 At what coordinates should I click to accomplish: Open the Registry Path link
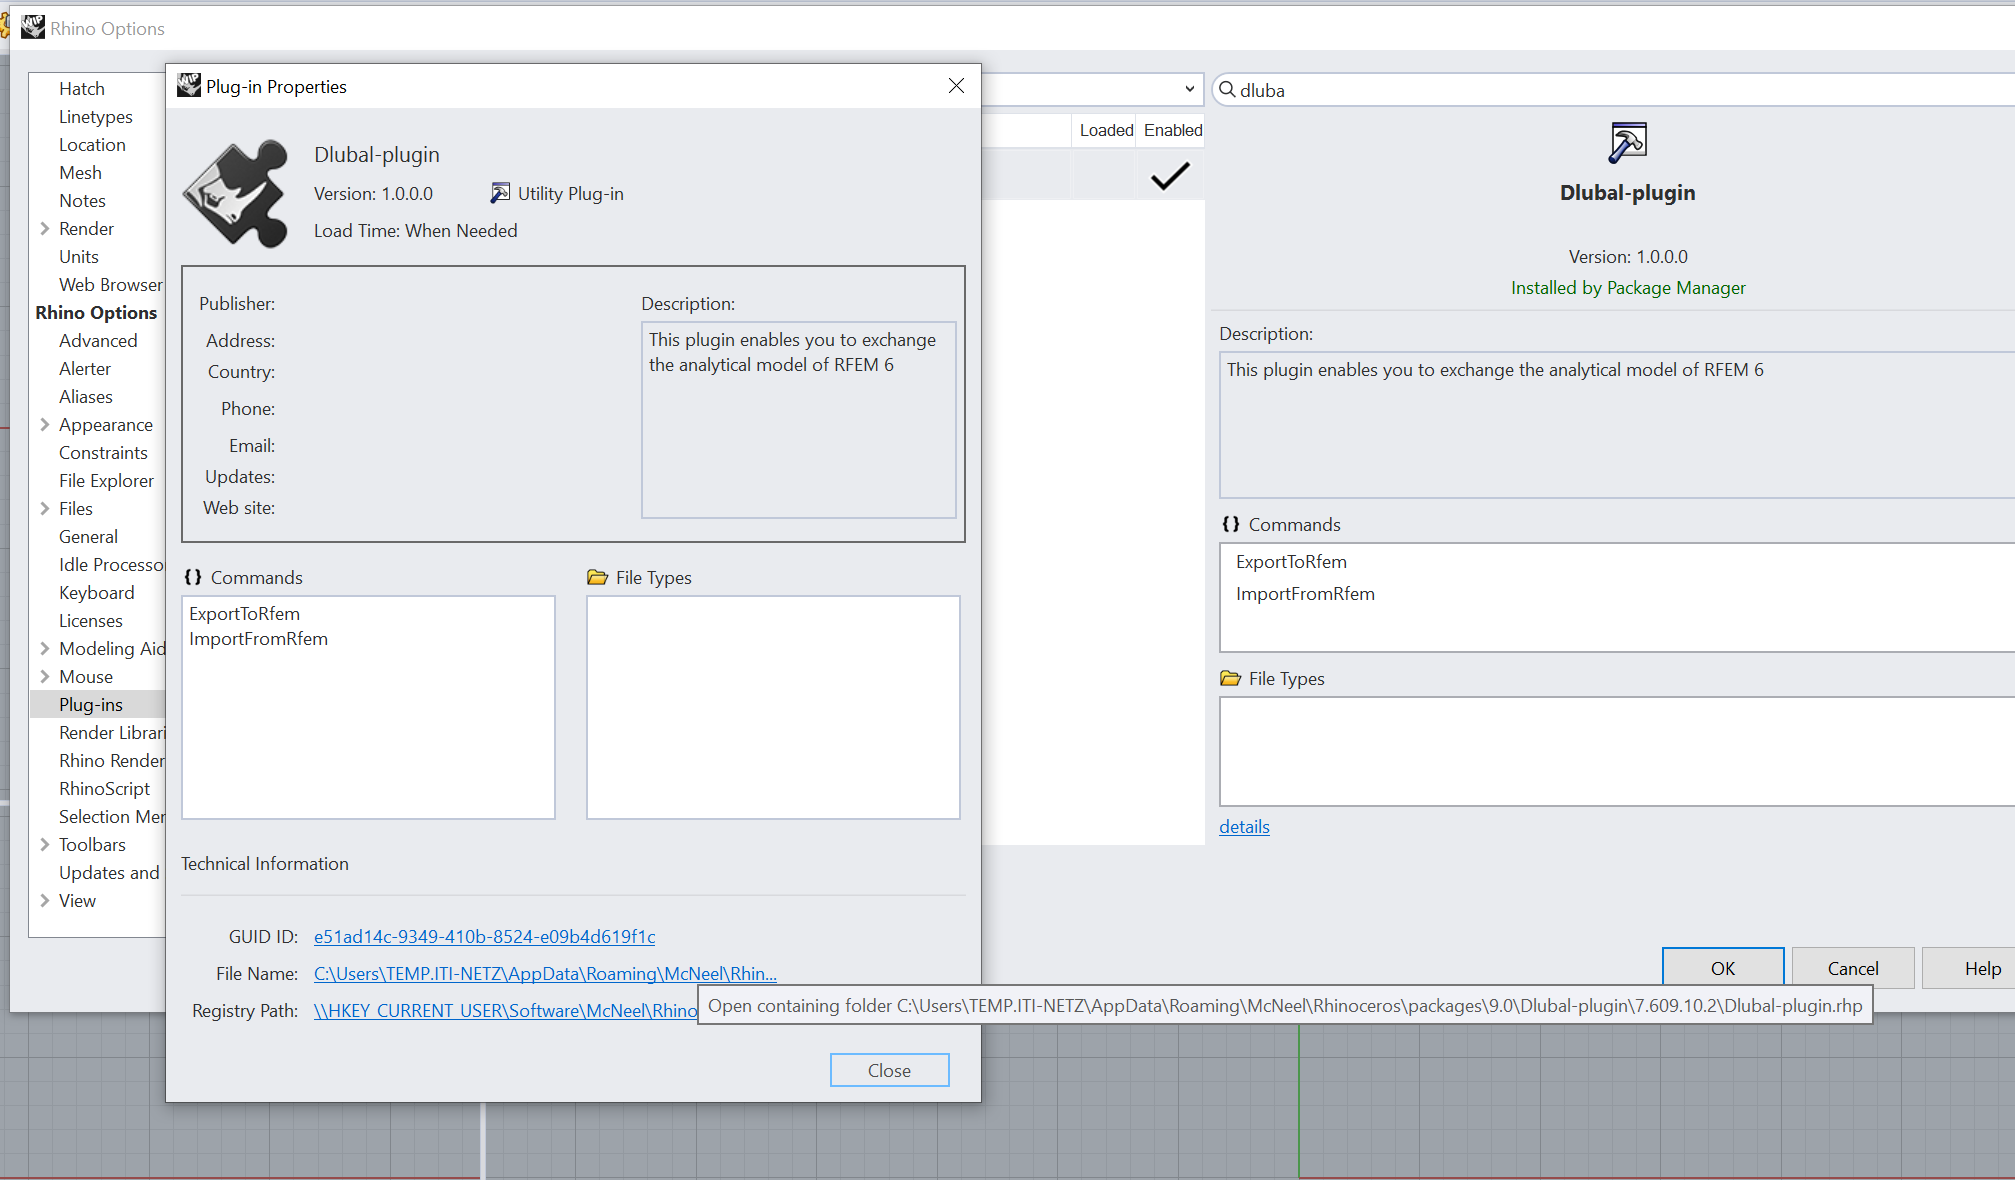(x=505, y=1010)
